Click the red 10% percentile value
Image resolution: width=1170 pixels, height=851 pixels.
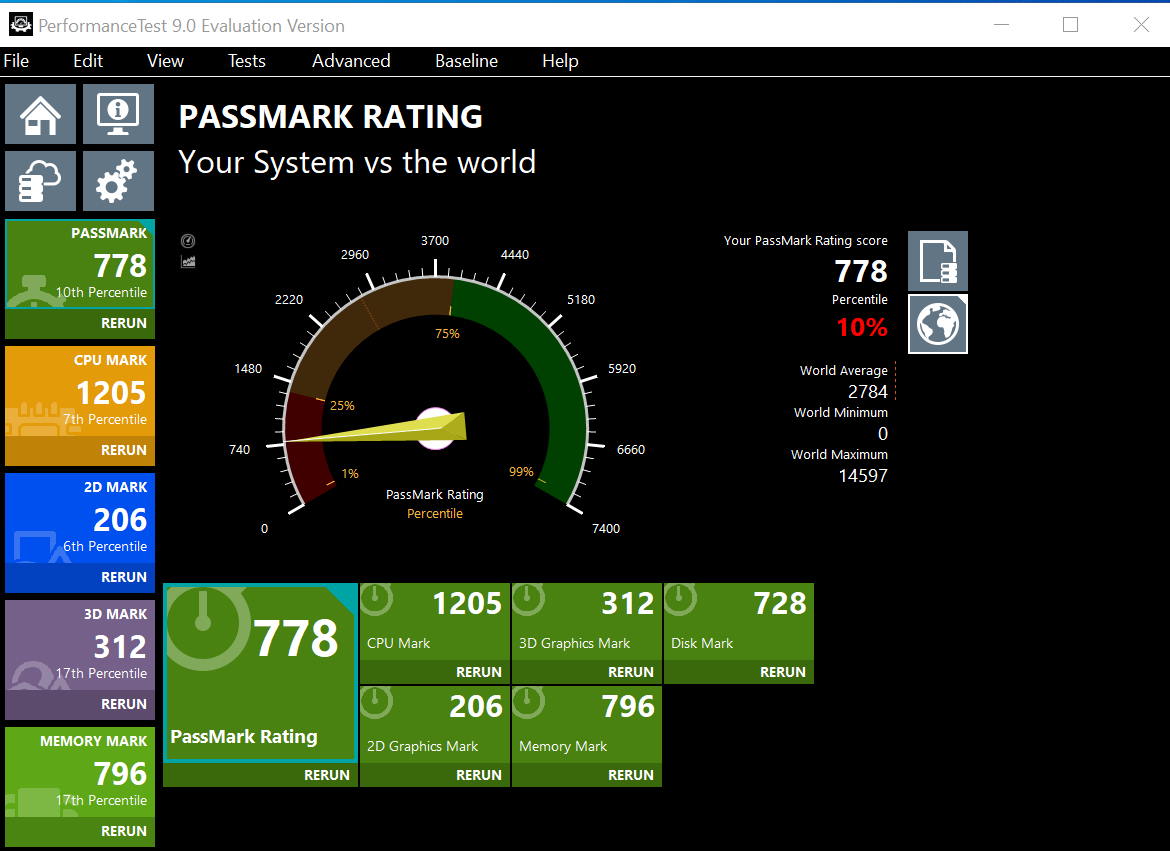[x=861, y=327]
